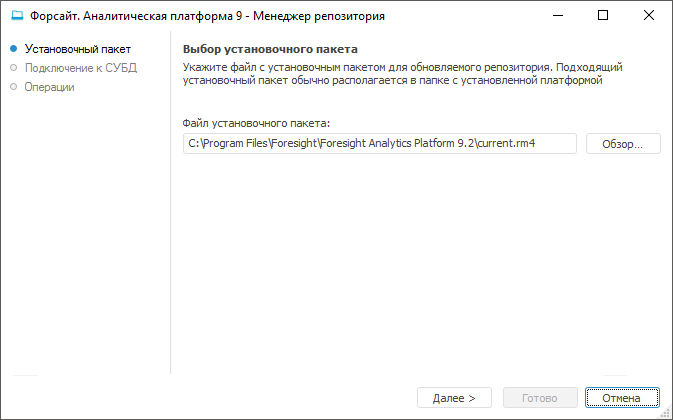Cancel the wizard with Отмена

622,397
